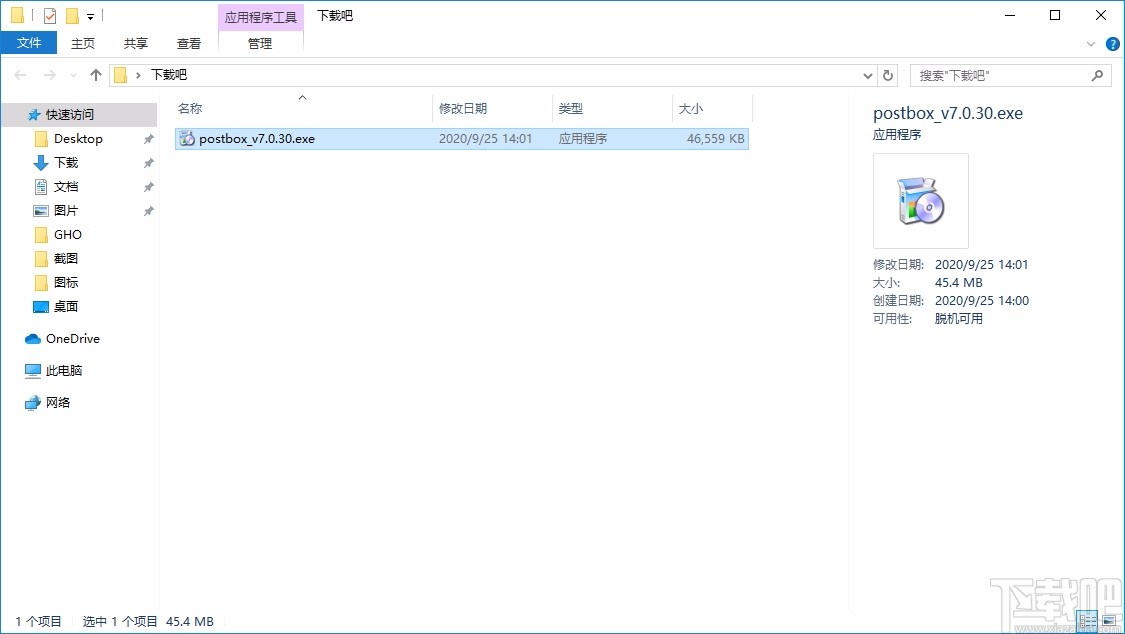Screen dimensions: 1125x634
Task: Open the 截图 folder in sidebar
Action: click(65, 258)
